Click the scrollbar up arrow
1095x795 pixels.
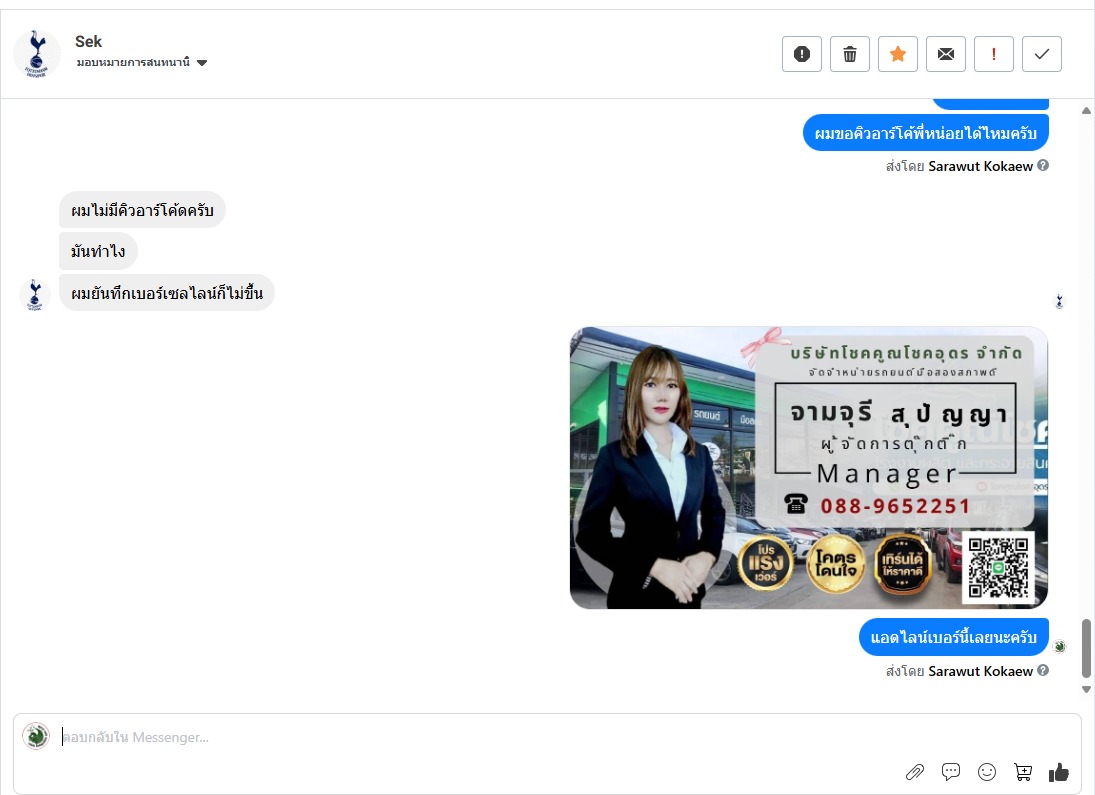(x=1086, y=110)
